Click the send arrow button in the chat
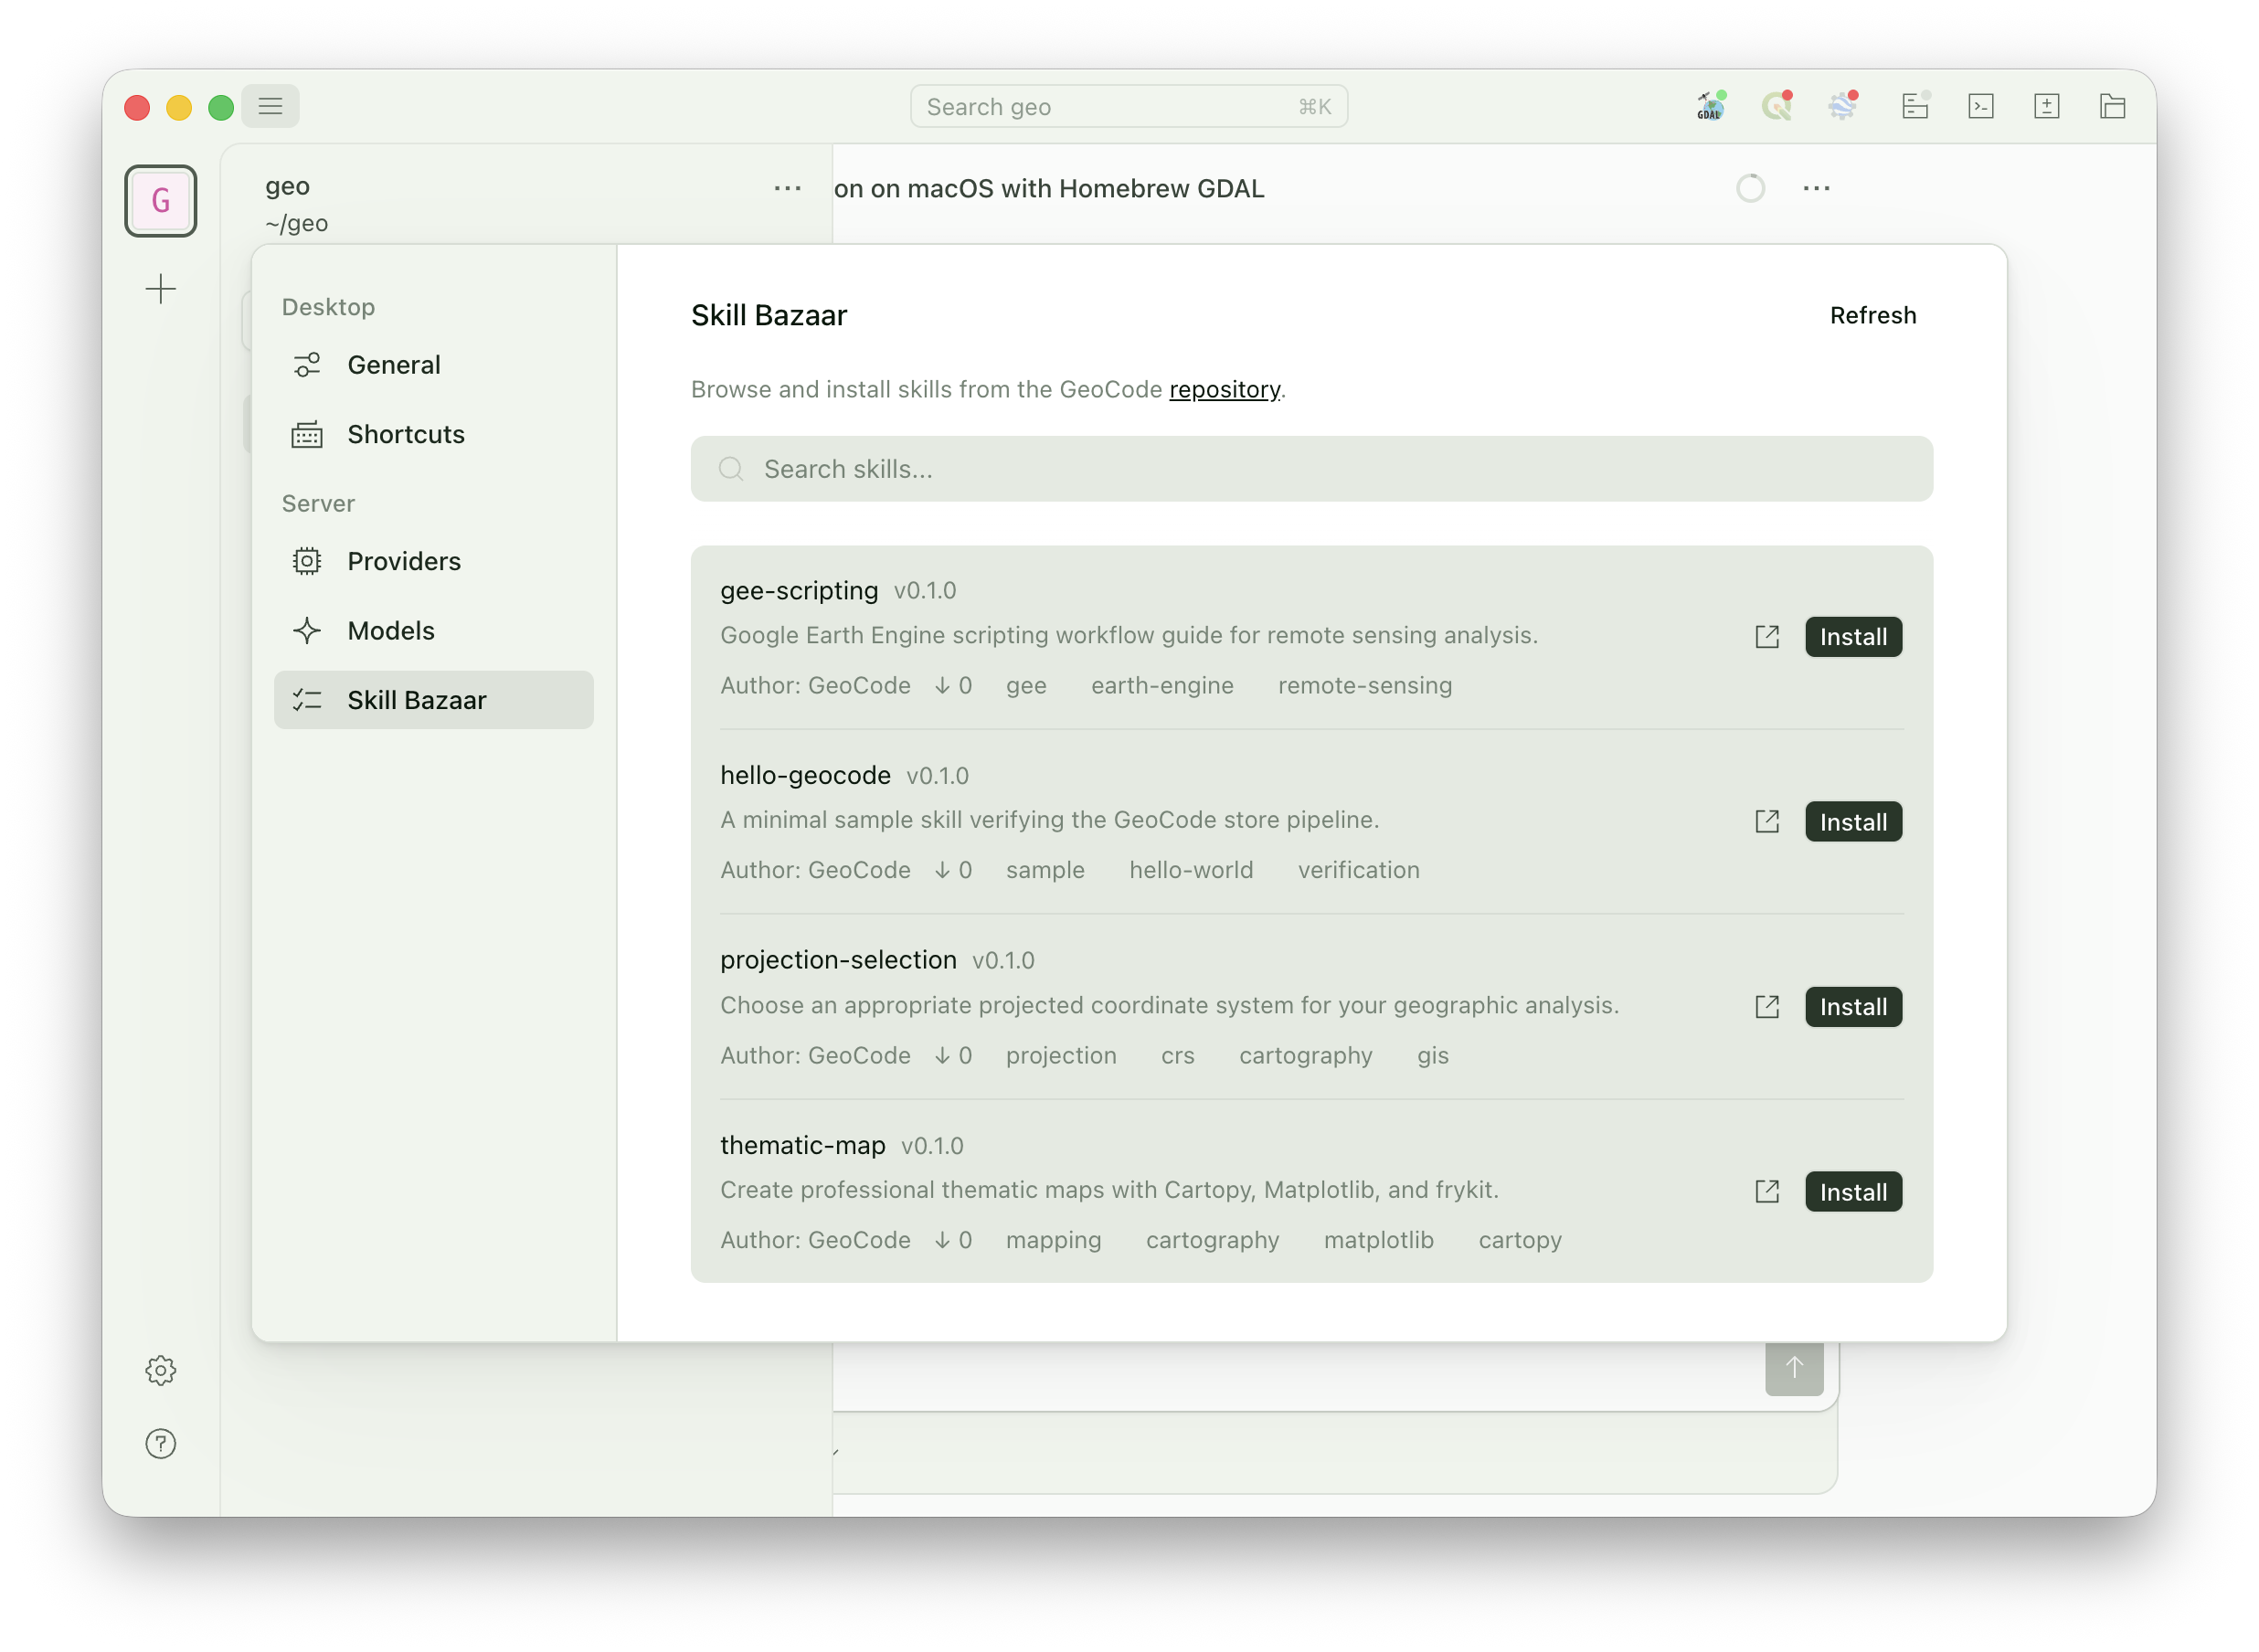Viewport: 2259px width, 1652px height. pos(1794,1368)
